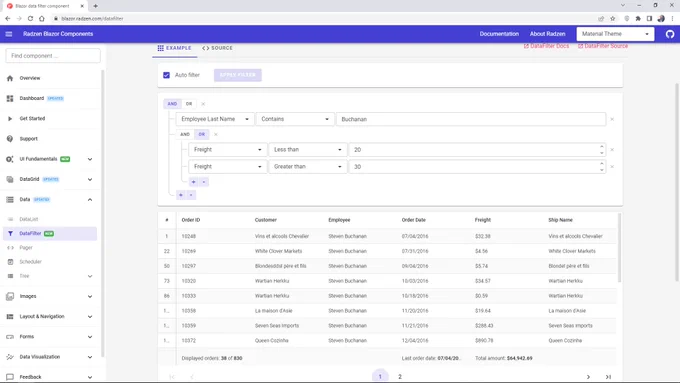
Task: Click the Support help icon
Action: point(10,139)
